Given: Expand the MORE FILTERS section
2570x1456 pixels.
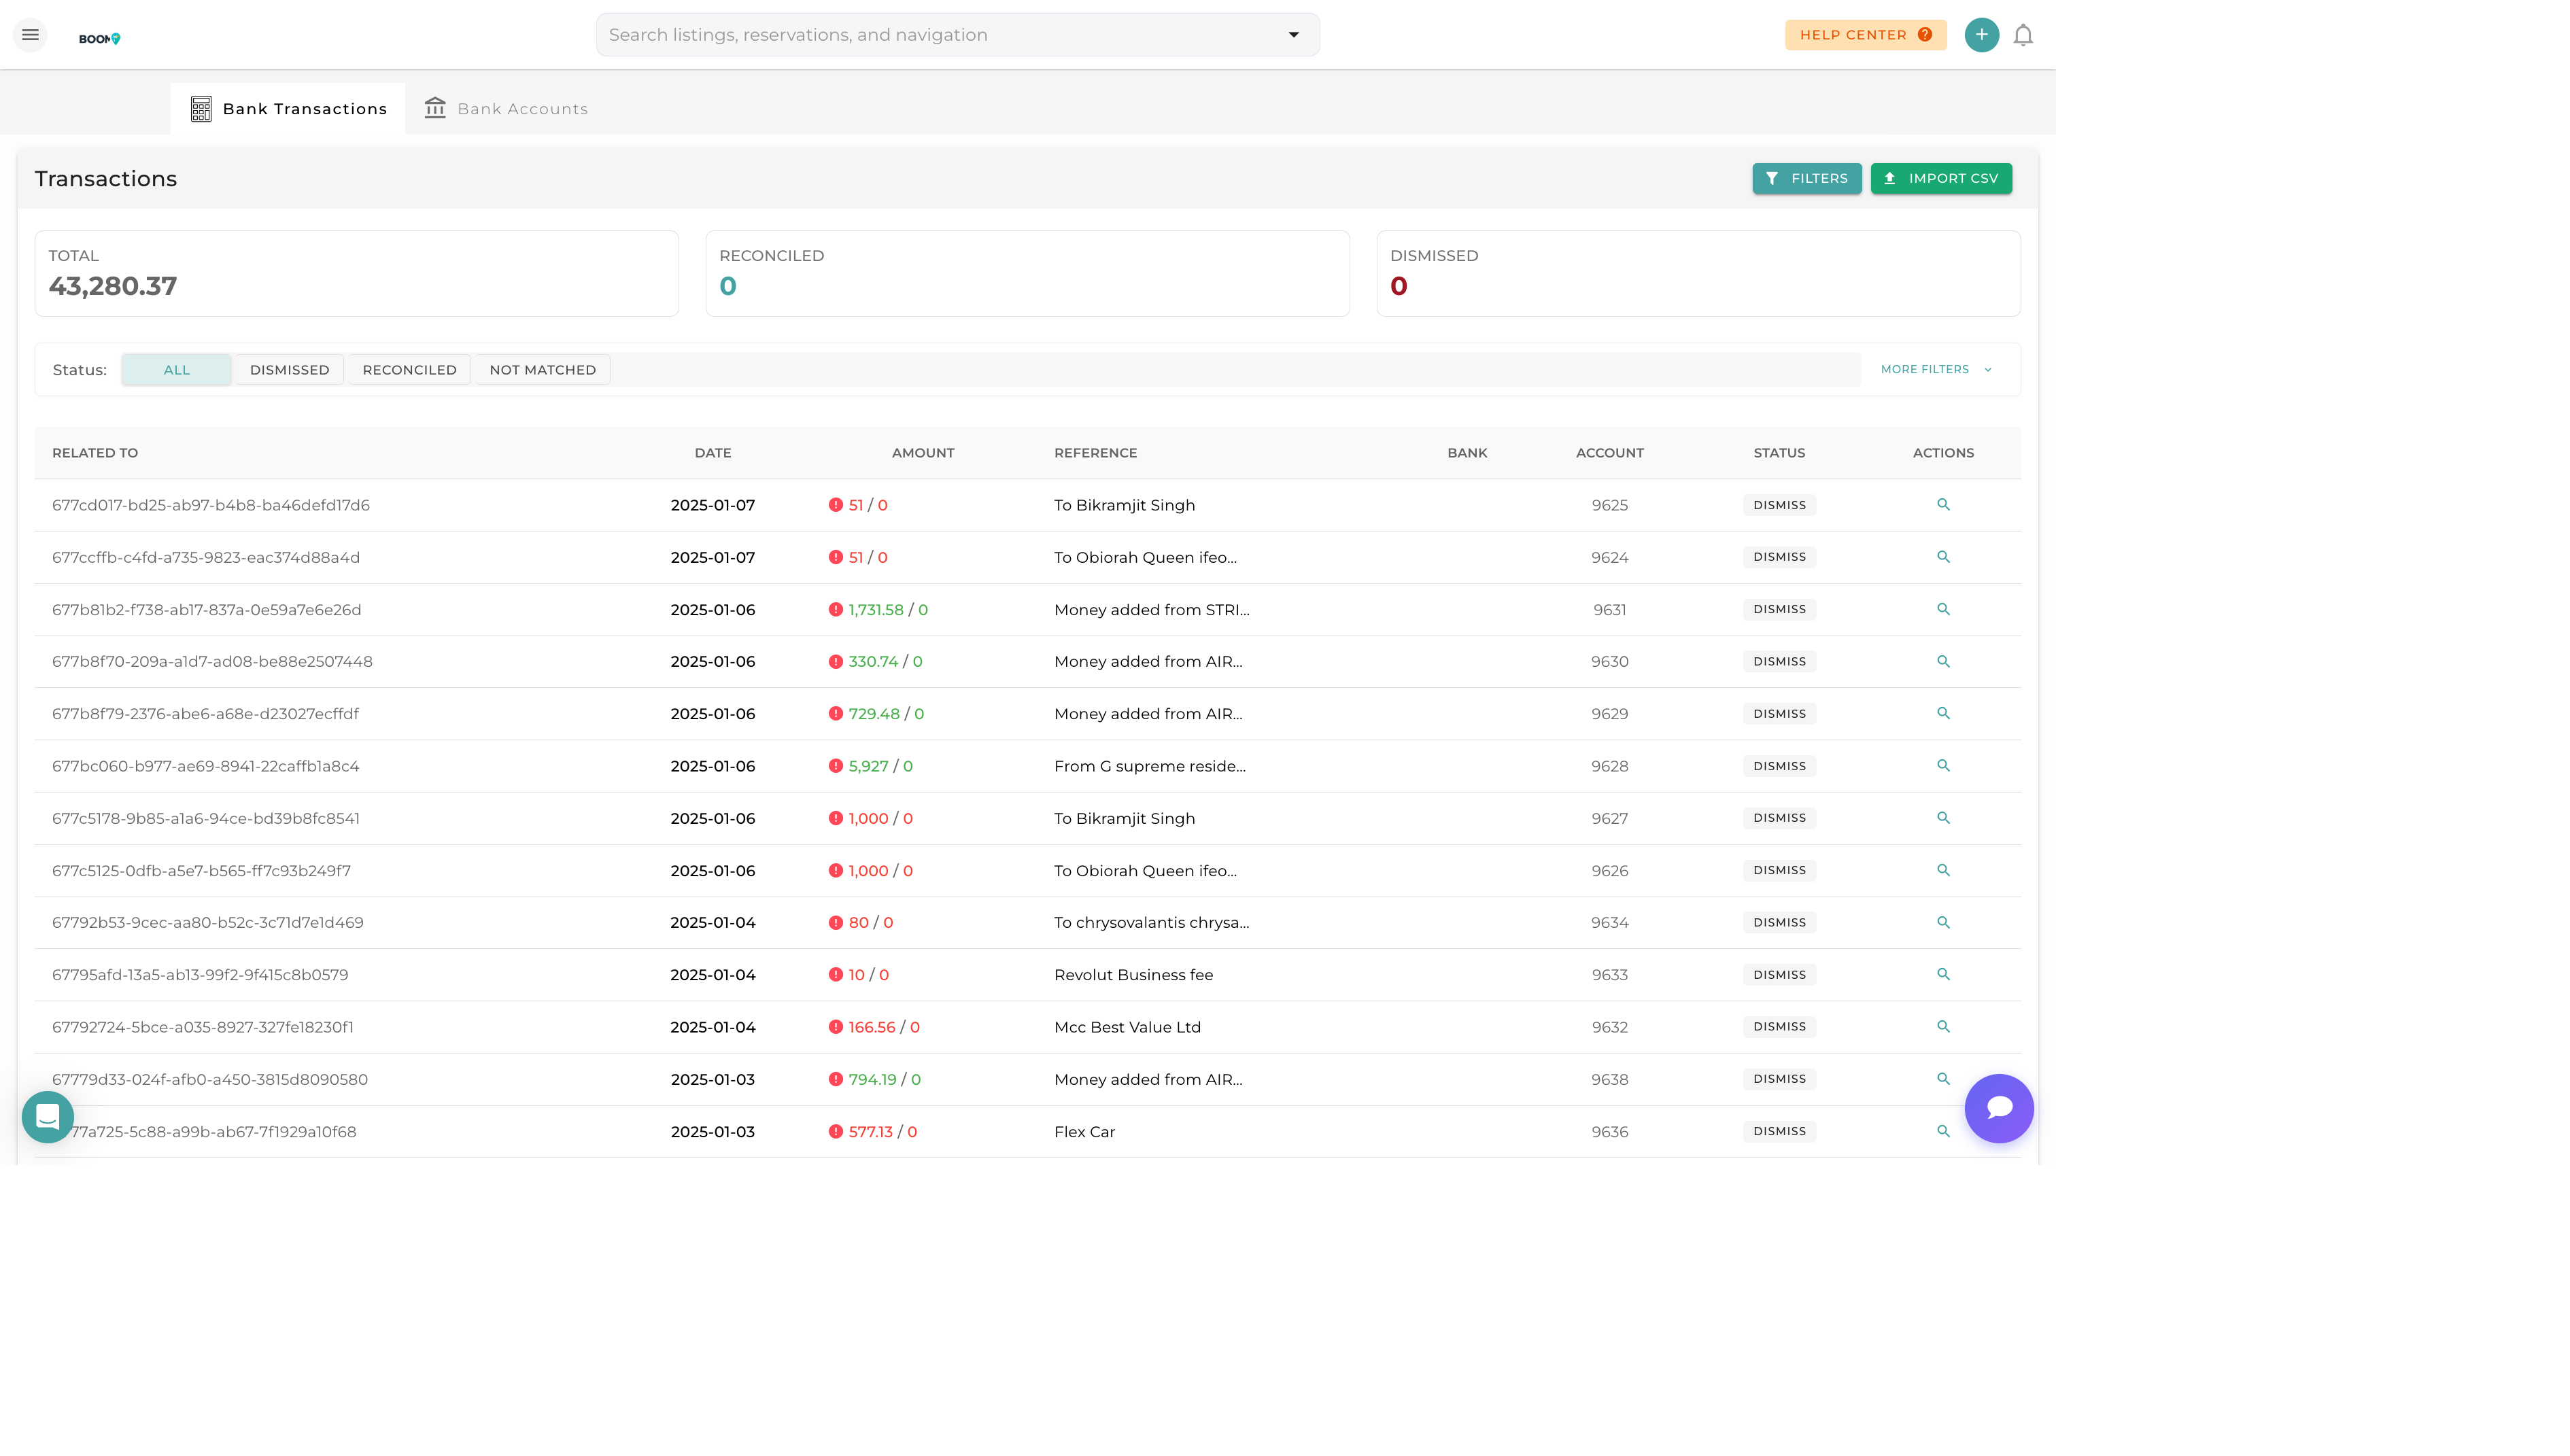Looking at the screenshot, I should (x=1935, y=369).
